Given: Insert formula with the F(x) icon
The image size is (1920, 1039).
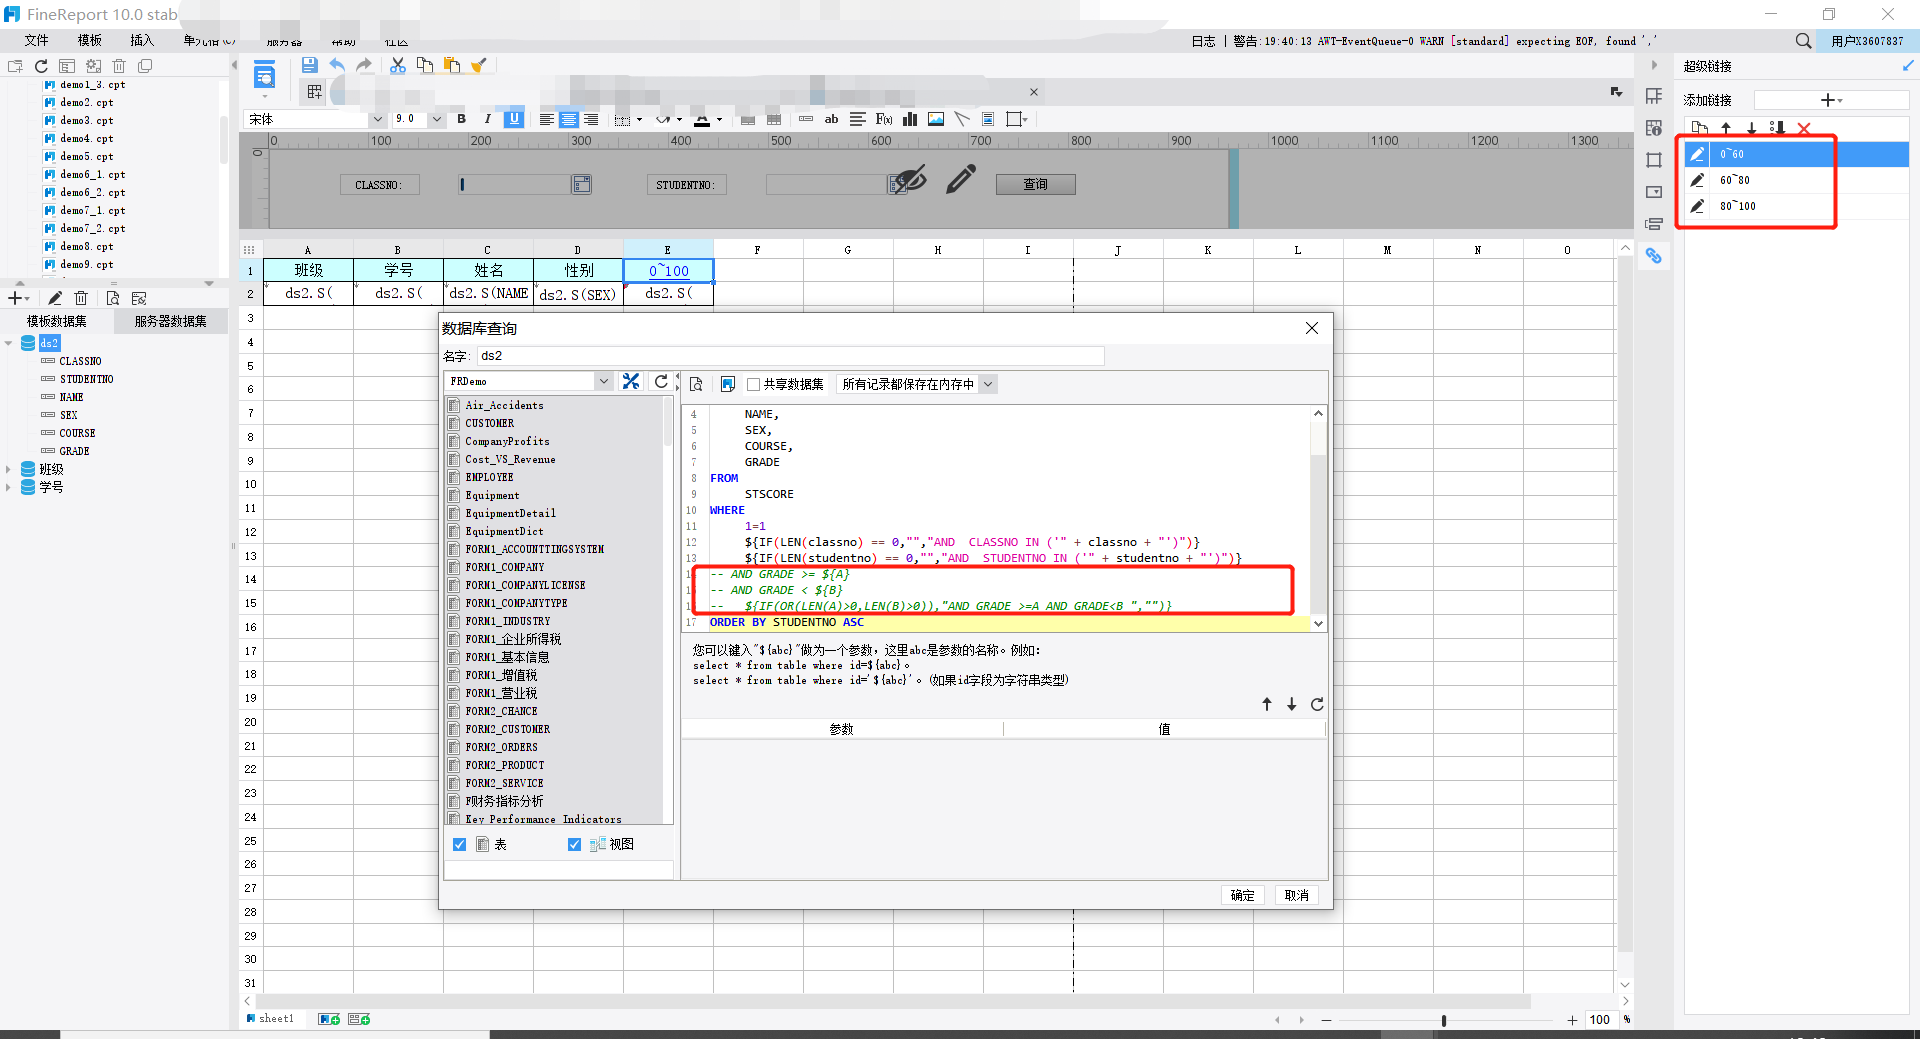Looking at the screenshot, I should [884, 119].
